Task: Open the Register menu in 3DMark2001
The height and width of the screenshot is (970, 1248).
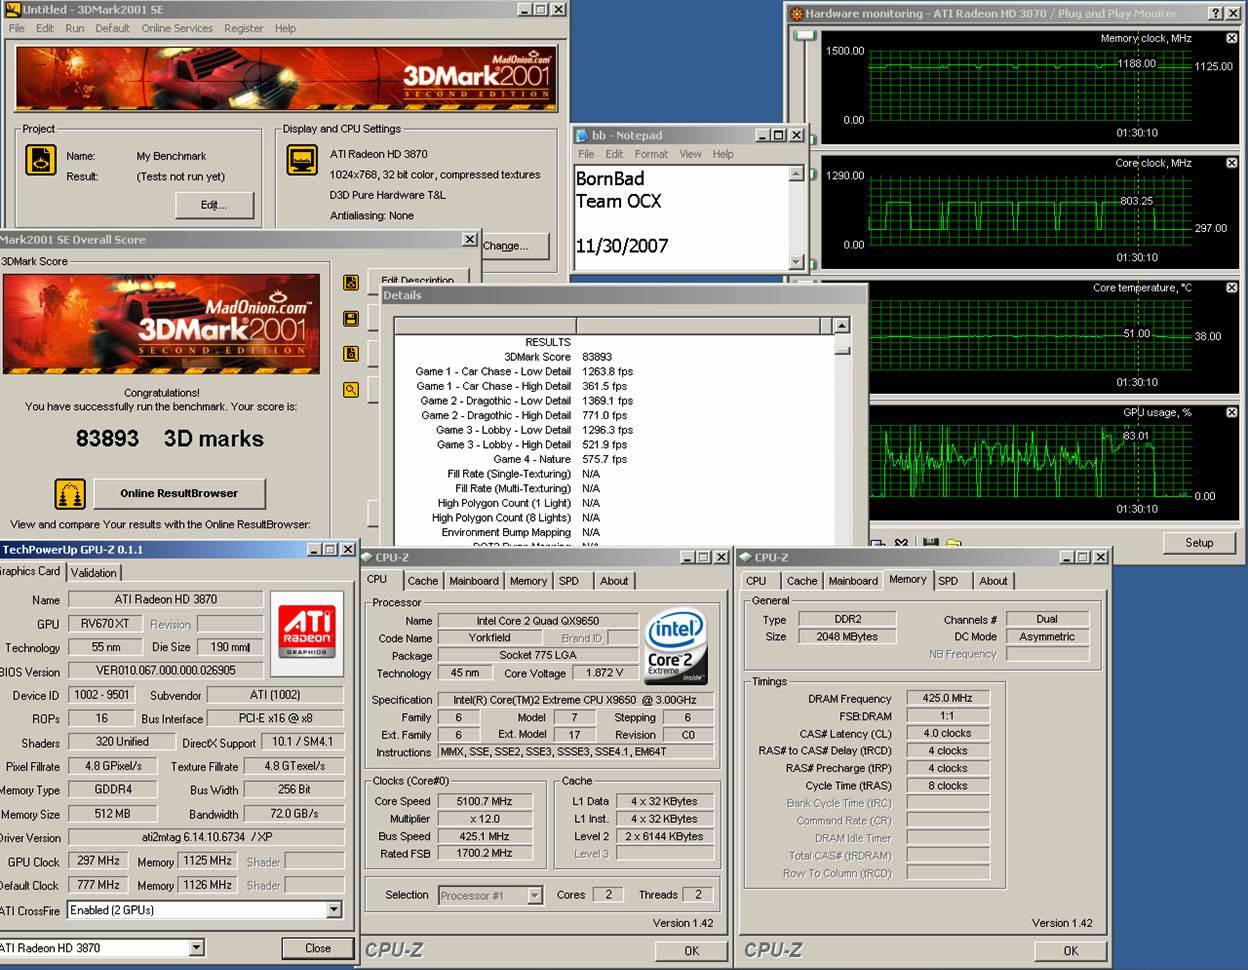Action: coord(243,28)
